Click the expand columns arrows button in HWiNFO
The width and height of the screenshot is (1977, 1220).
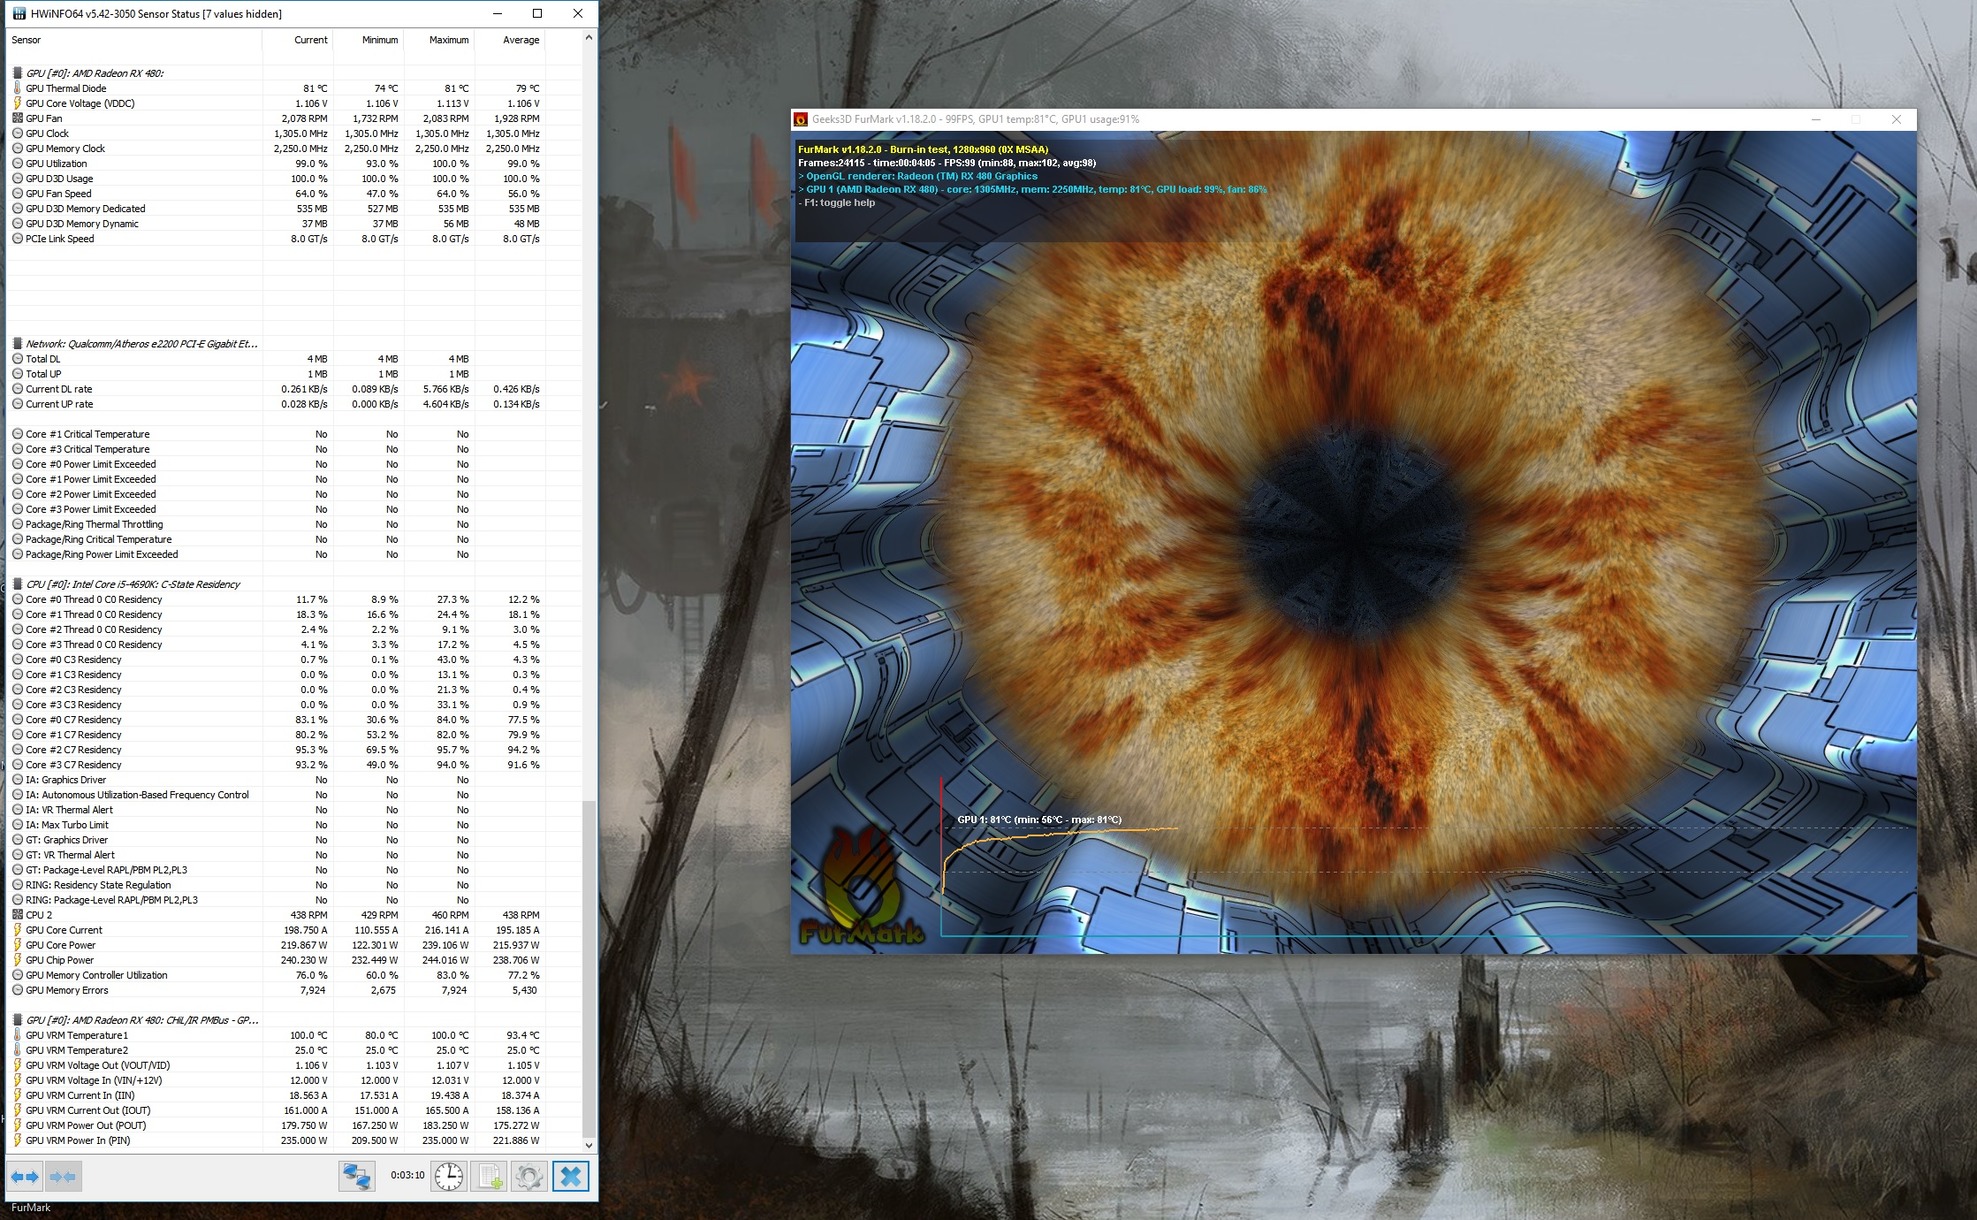click(25, 1177)
